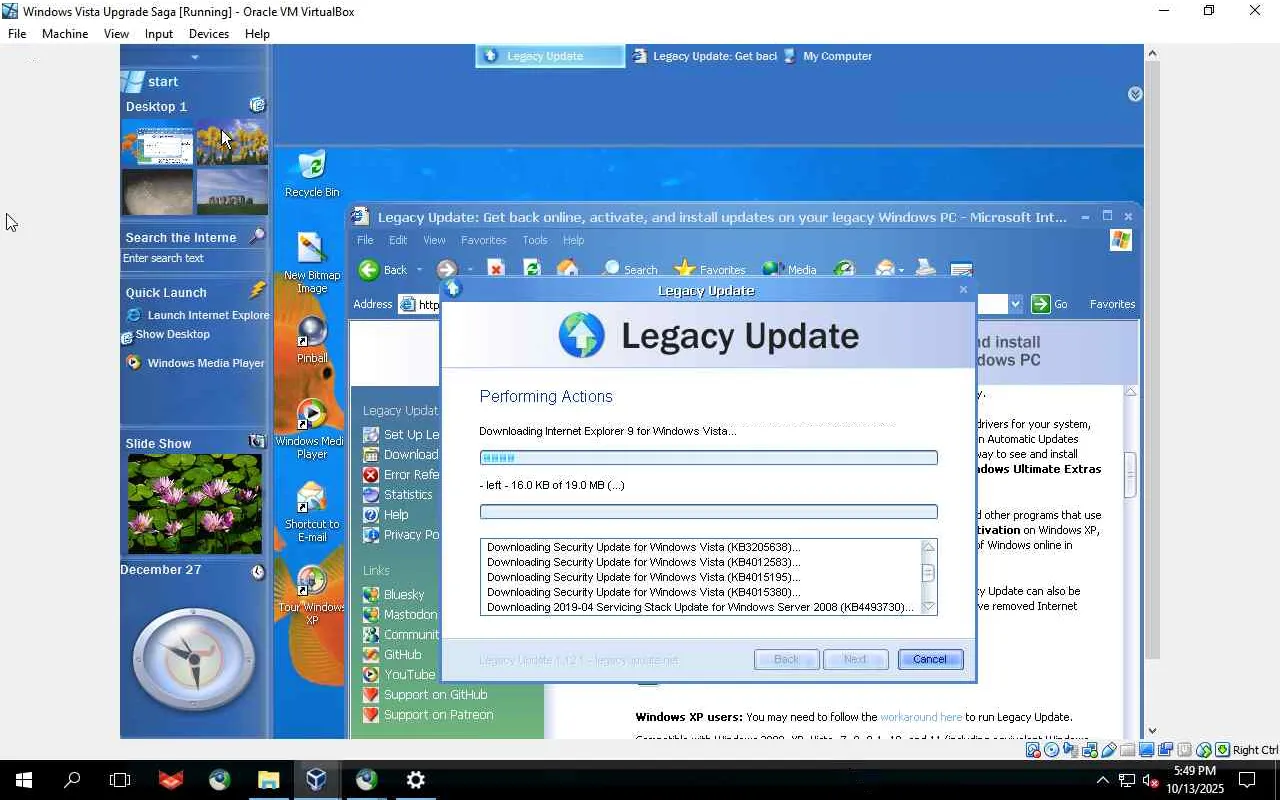Click the Internet Explorer Back arrow
Viewport: 1280px width, 800px height.
click(x=369, y=269)
